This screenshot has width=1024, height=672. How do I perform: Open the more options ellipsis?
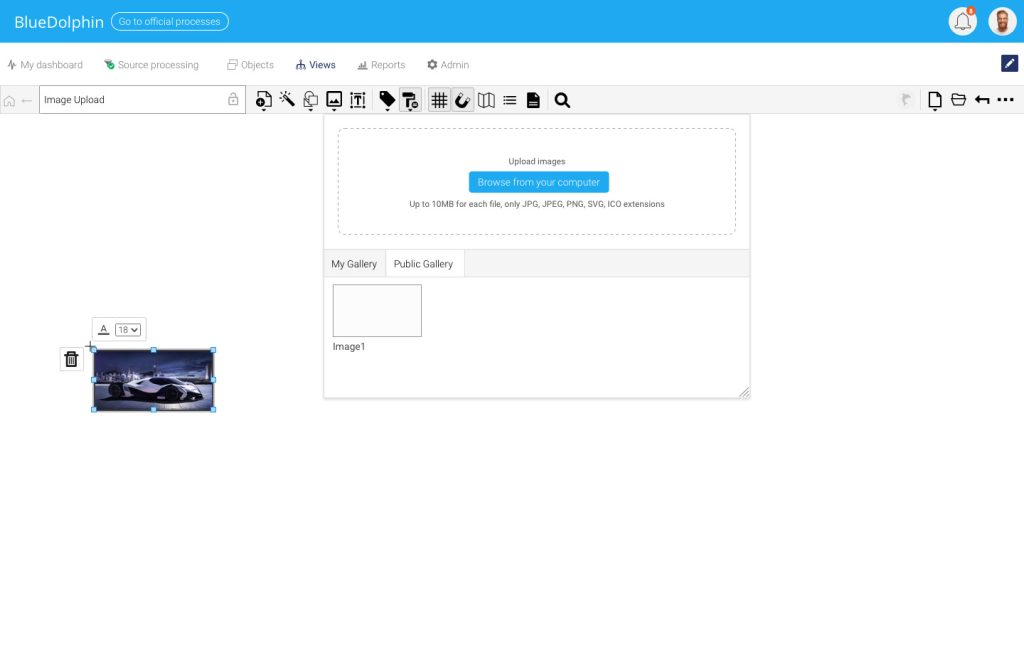point(1006,99)
